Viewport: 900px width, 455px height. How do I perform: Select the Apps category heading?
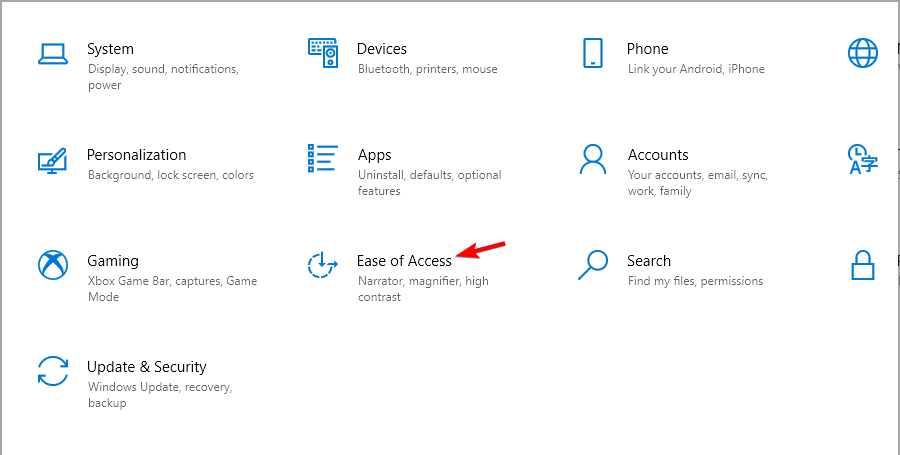pyautogui.click(x=374, y=155)
